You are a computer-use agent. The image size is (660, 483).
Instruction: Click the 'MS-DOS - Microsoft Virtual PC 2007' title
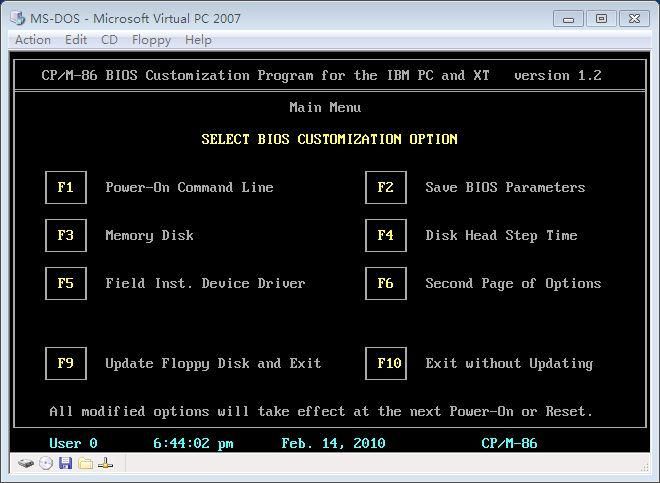(135, 19)
